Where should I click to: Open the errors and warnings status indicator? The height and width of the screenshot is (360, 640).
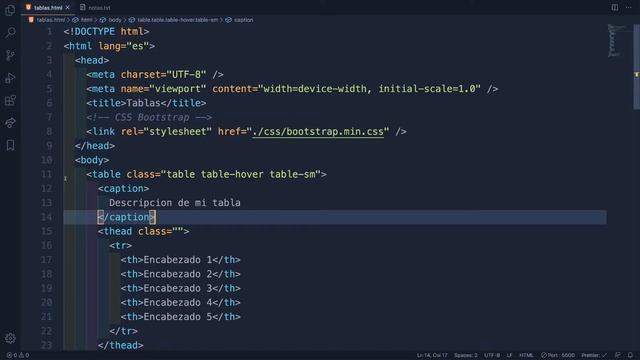click(18, 355)
